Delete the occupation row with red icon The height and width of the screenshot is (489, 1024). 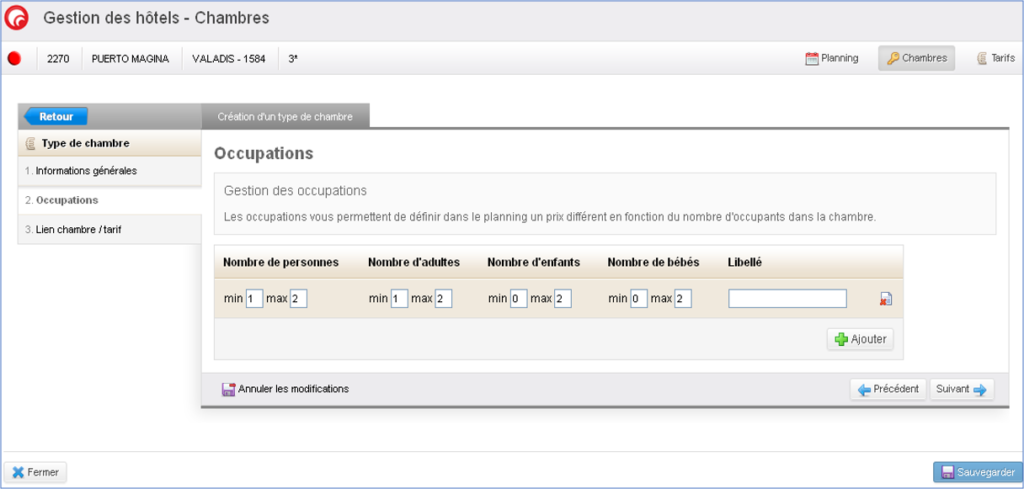(885, 299)
